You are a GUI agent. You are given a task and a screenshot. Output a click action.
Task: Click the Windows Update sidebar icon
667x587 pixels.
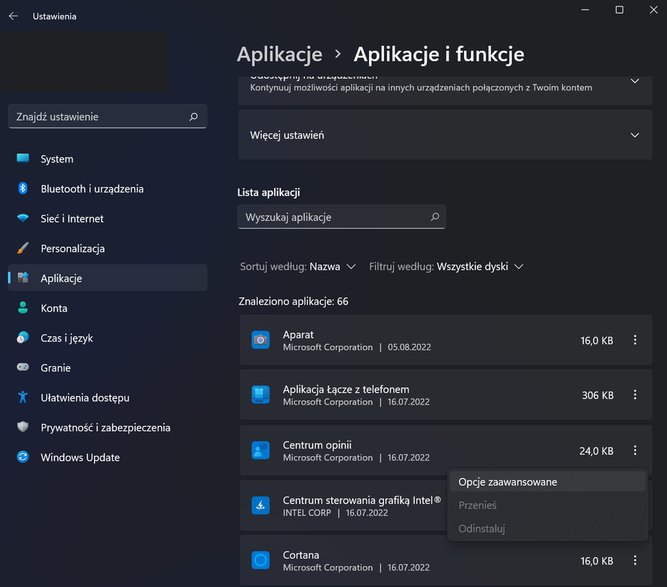(23, 457)
